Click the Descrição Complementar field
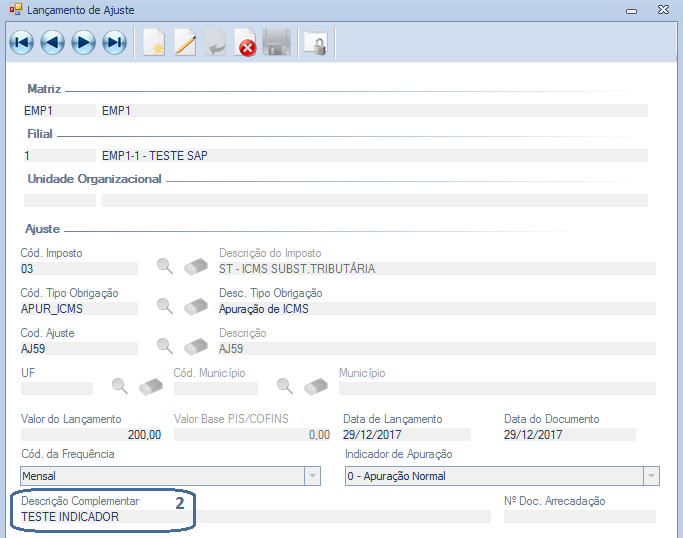The image size is (683, 538). point(255,517)
